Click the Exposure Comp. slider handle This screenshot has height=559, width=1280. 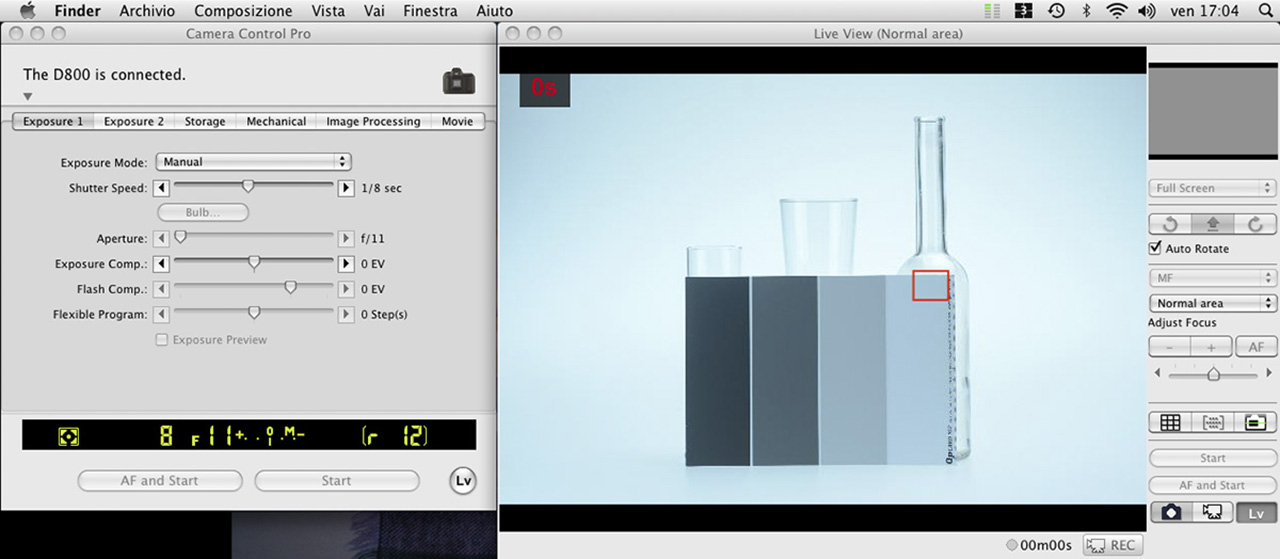pyautogui.click(x=254, y=263)
